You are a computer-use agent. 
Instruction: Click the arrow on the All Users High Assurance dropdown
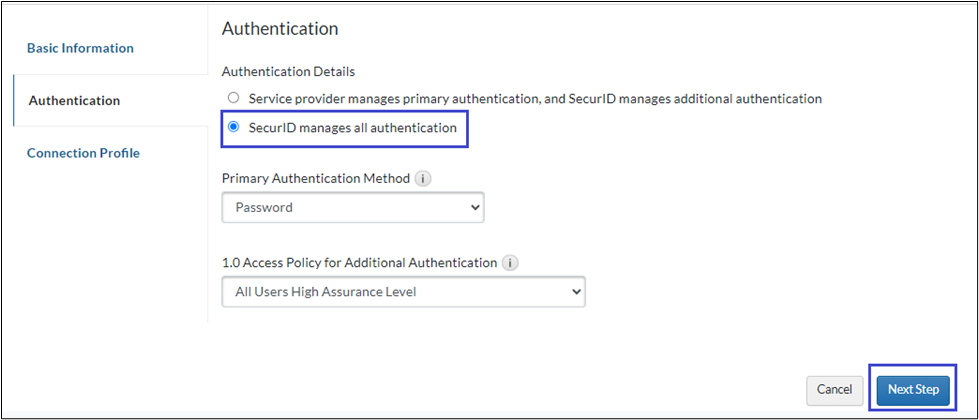(x=575, y=292)
